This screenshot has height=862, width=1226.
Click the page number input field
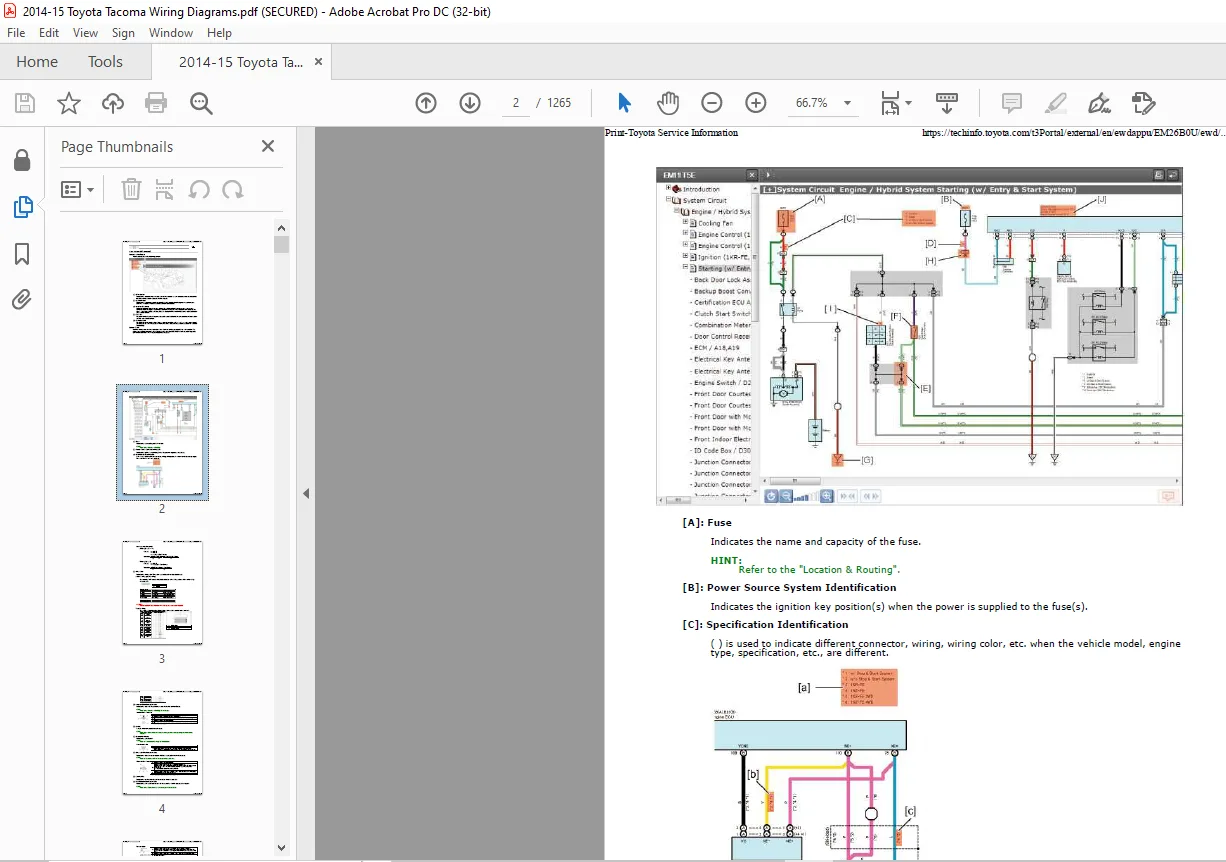click(x=516, y=103)
